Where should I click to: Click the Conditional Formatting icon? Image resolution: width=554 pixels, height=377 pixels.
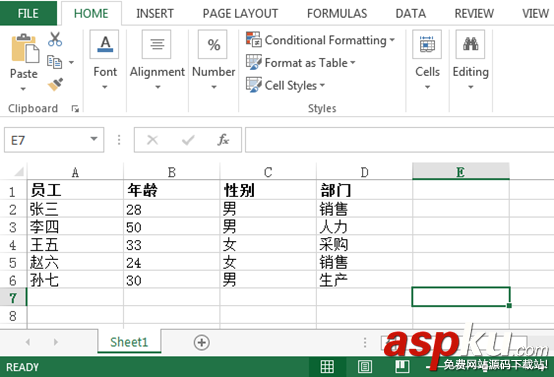[254, 39]
